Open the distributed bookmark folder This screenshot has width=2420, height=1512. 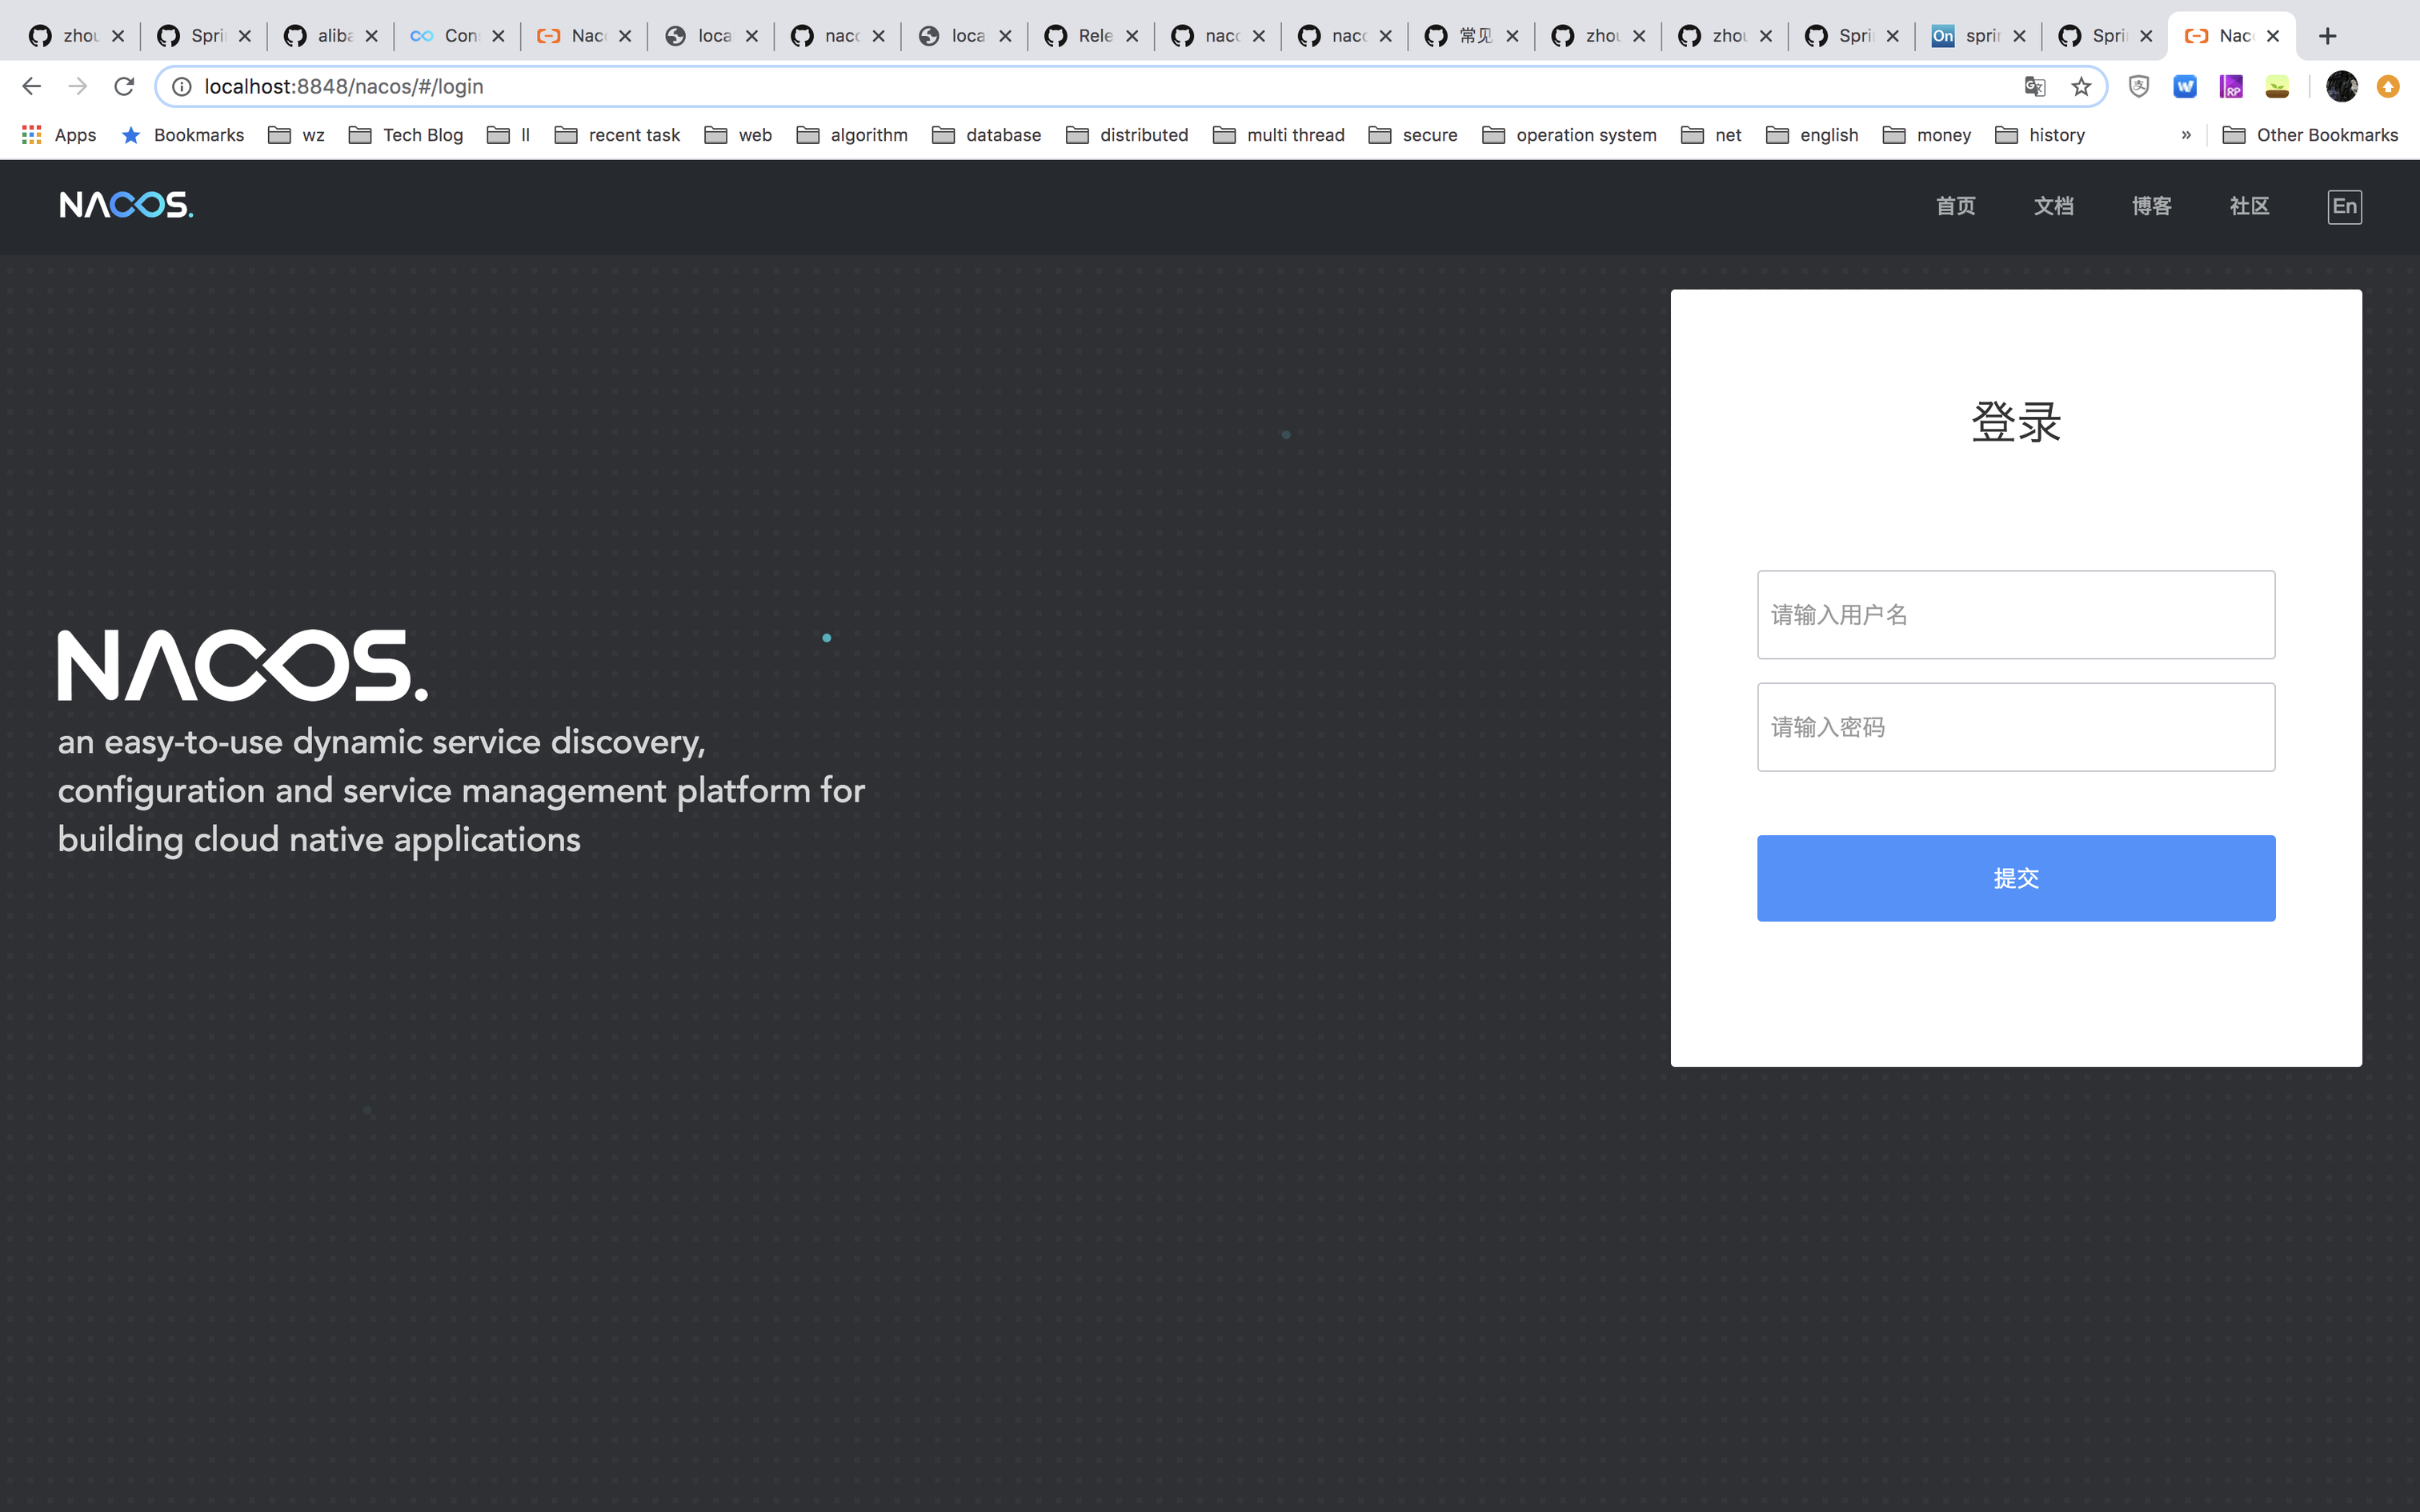1127,135
